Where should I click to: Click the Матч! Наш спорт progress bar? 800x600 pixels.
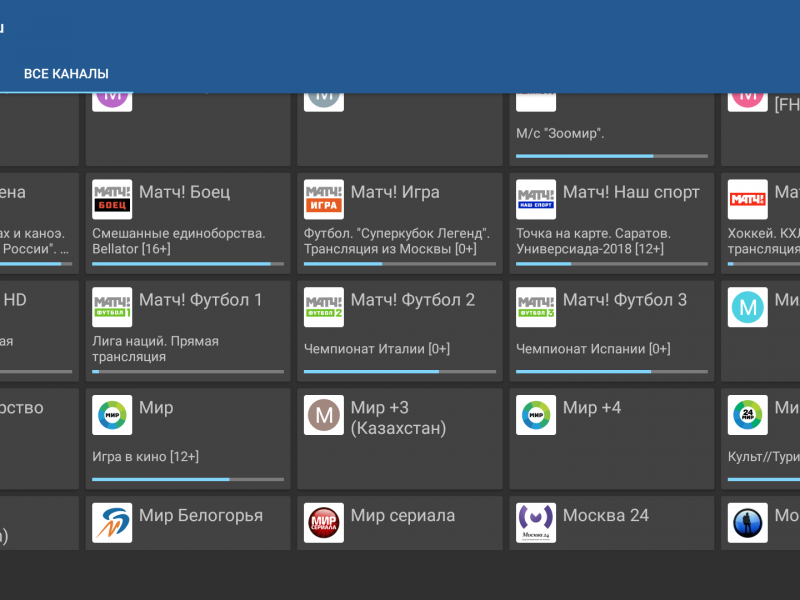(x=611, y=264)
